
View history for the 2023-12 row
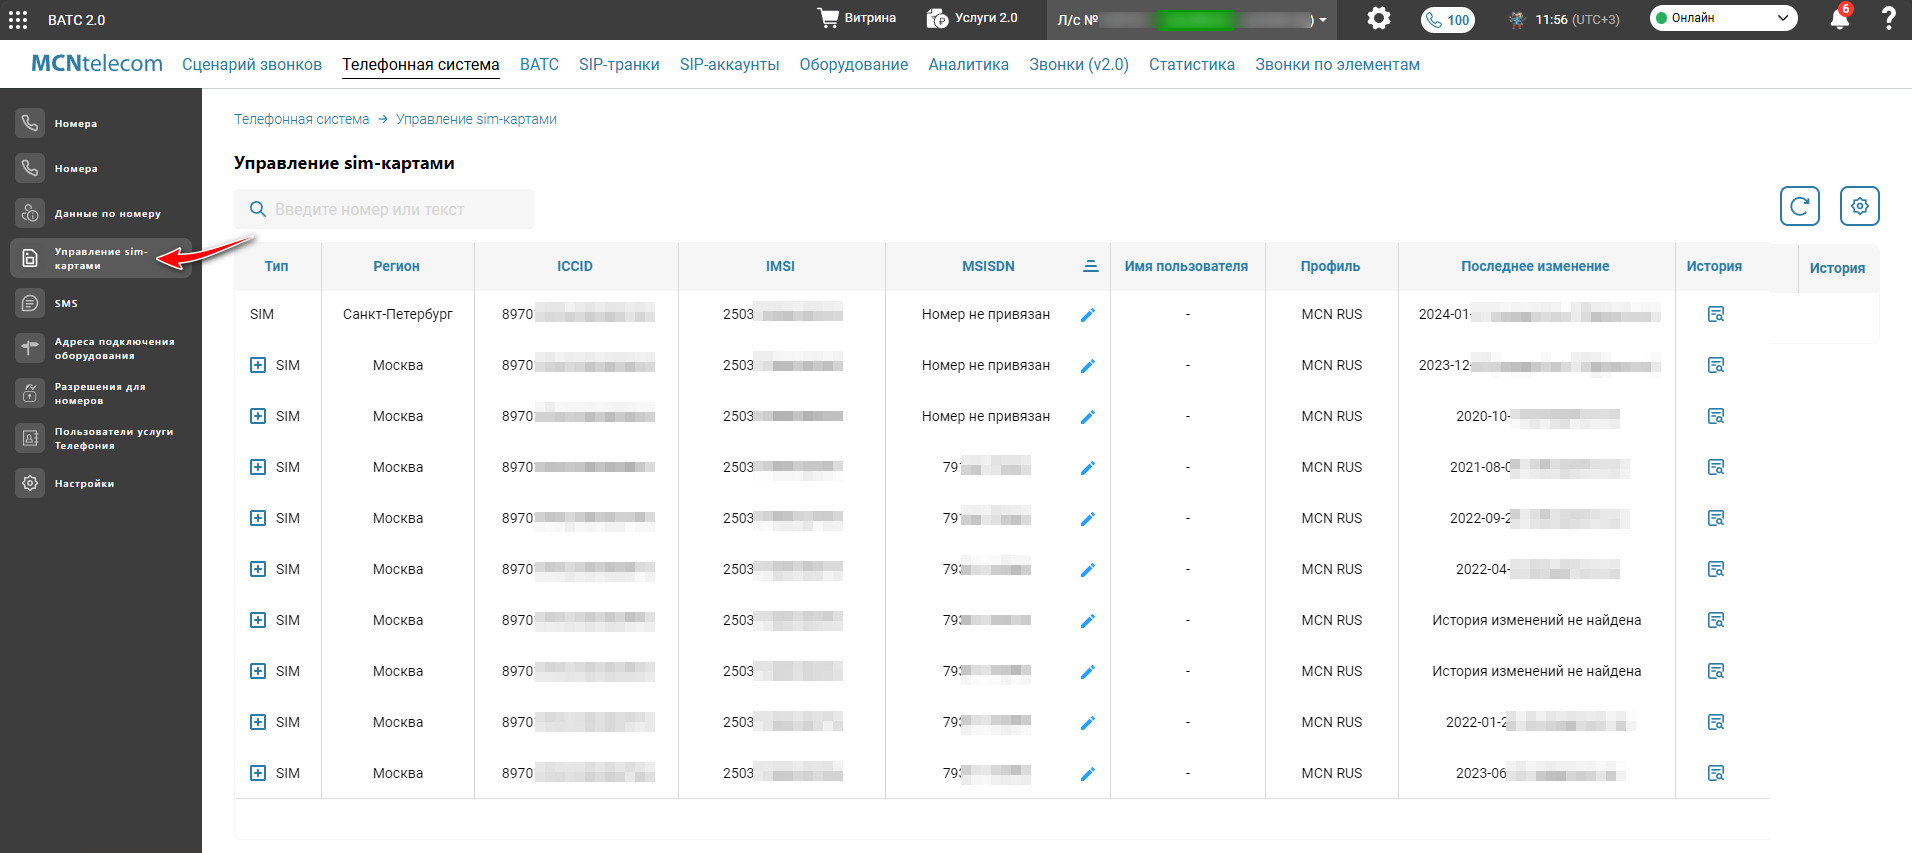coord(1716,365)
